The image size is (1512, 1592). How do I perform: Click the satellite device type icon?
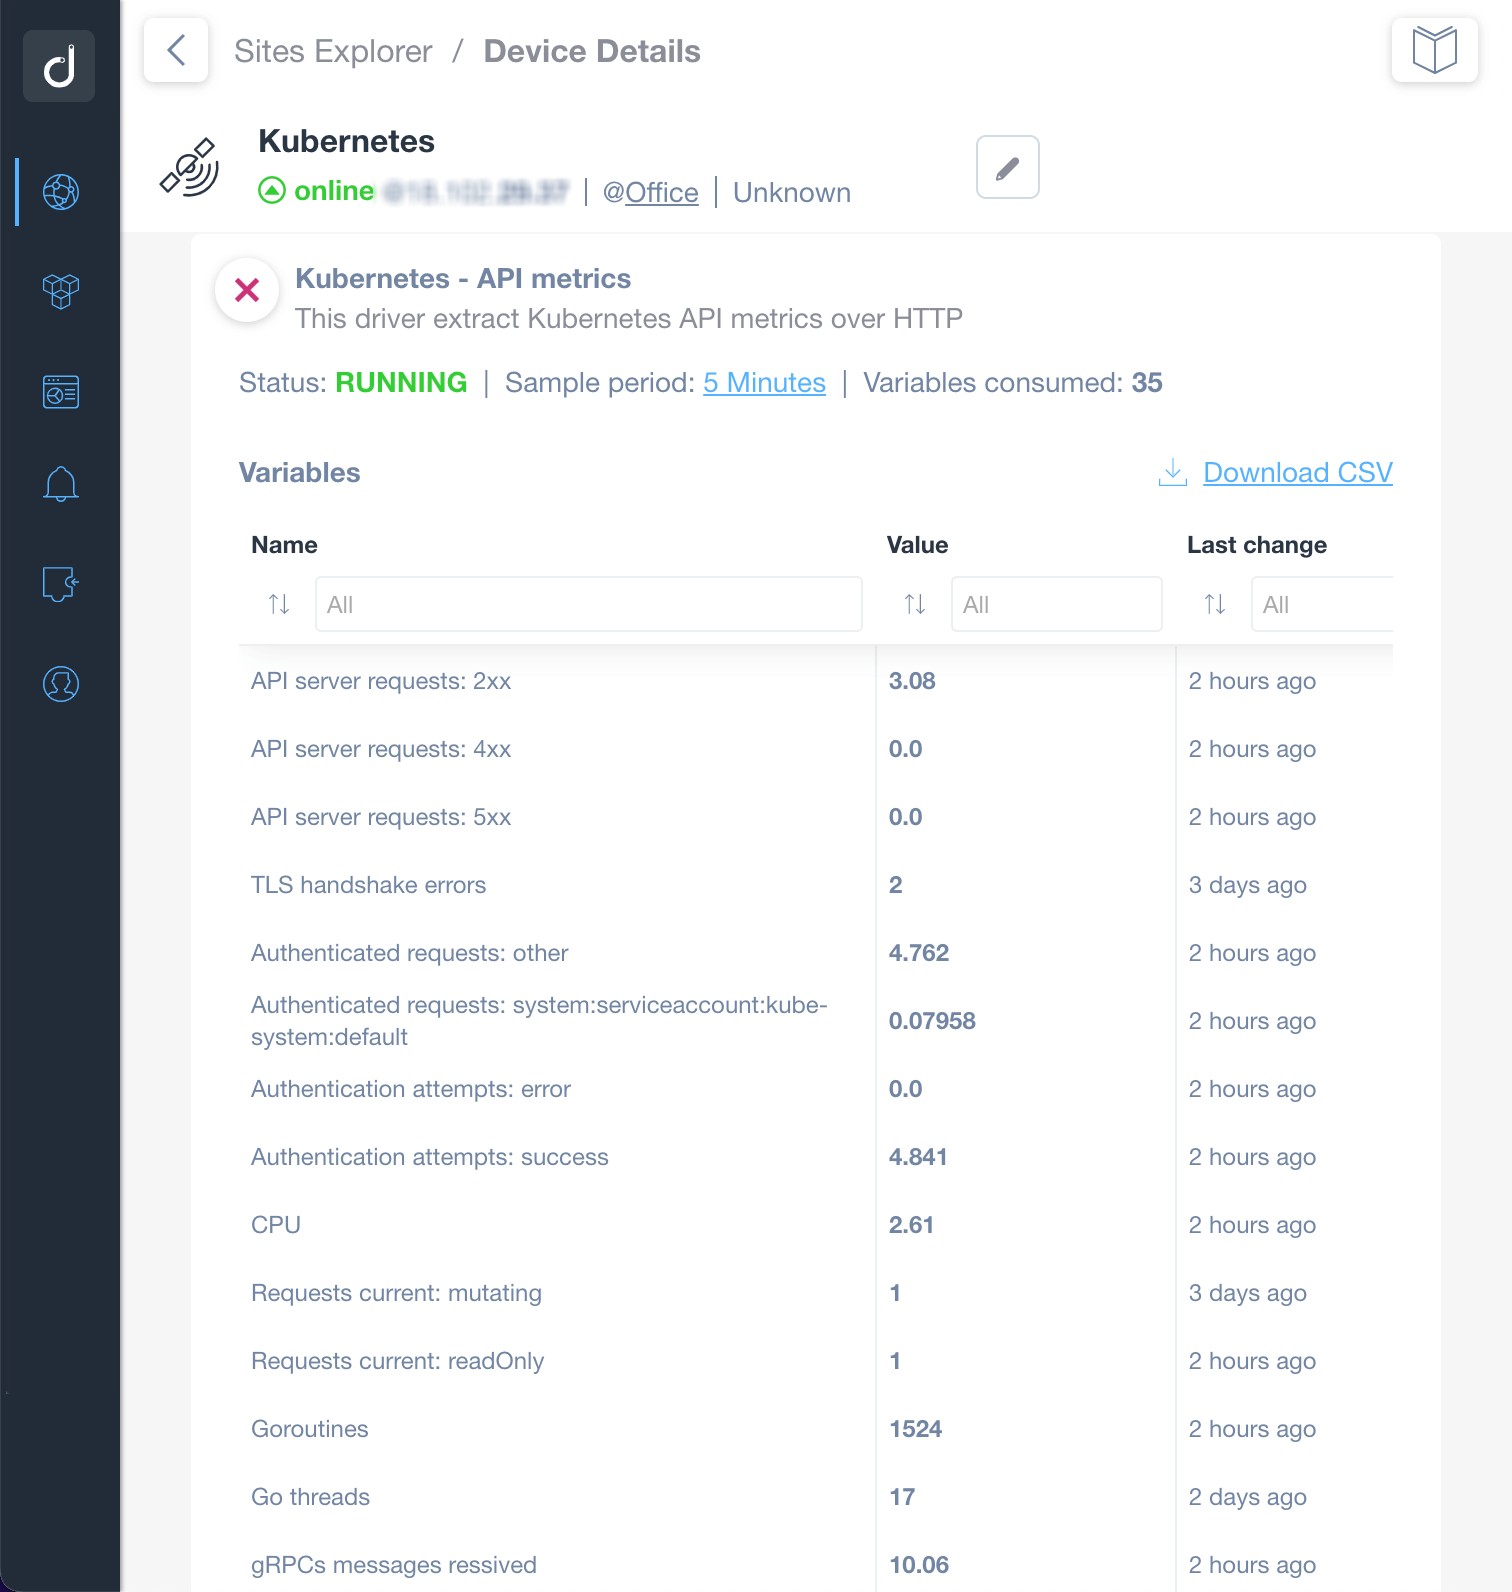tap(190, 167)
